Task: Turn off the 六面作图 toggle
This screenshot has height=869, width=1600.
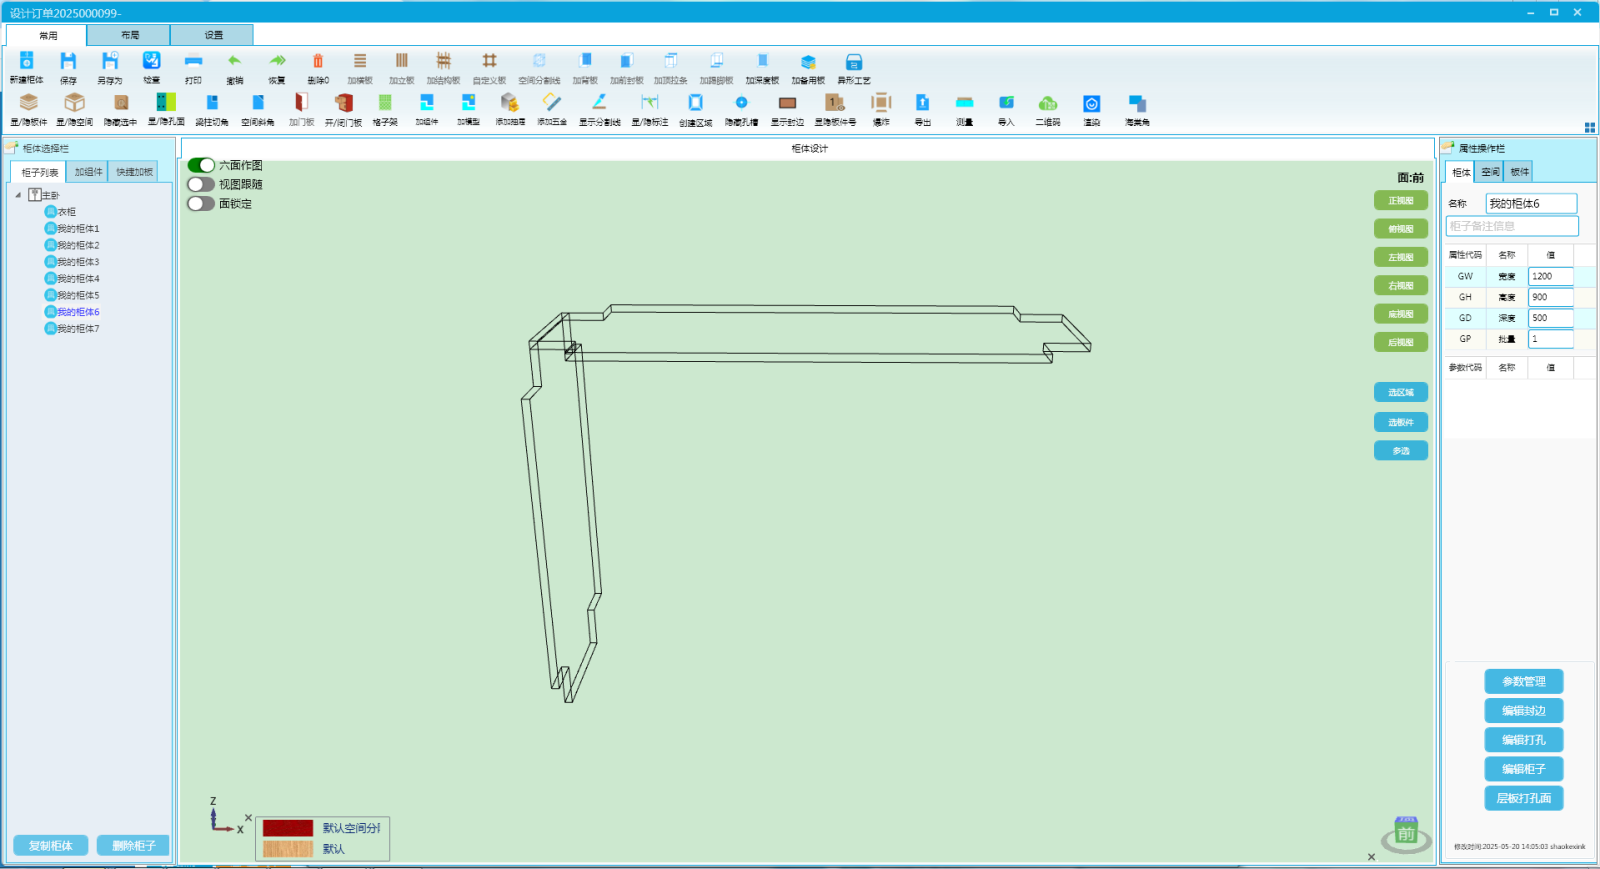Action: click(201, 165)
